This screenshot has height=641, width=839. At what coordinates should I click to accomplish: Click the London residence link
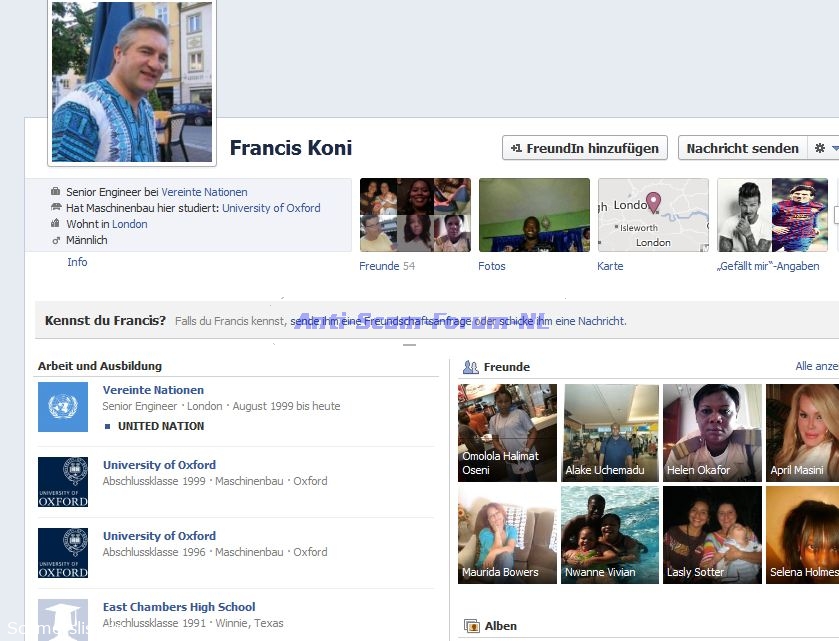(x=130, y=224)
